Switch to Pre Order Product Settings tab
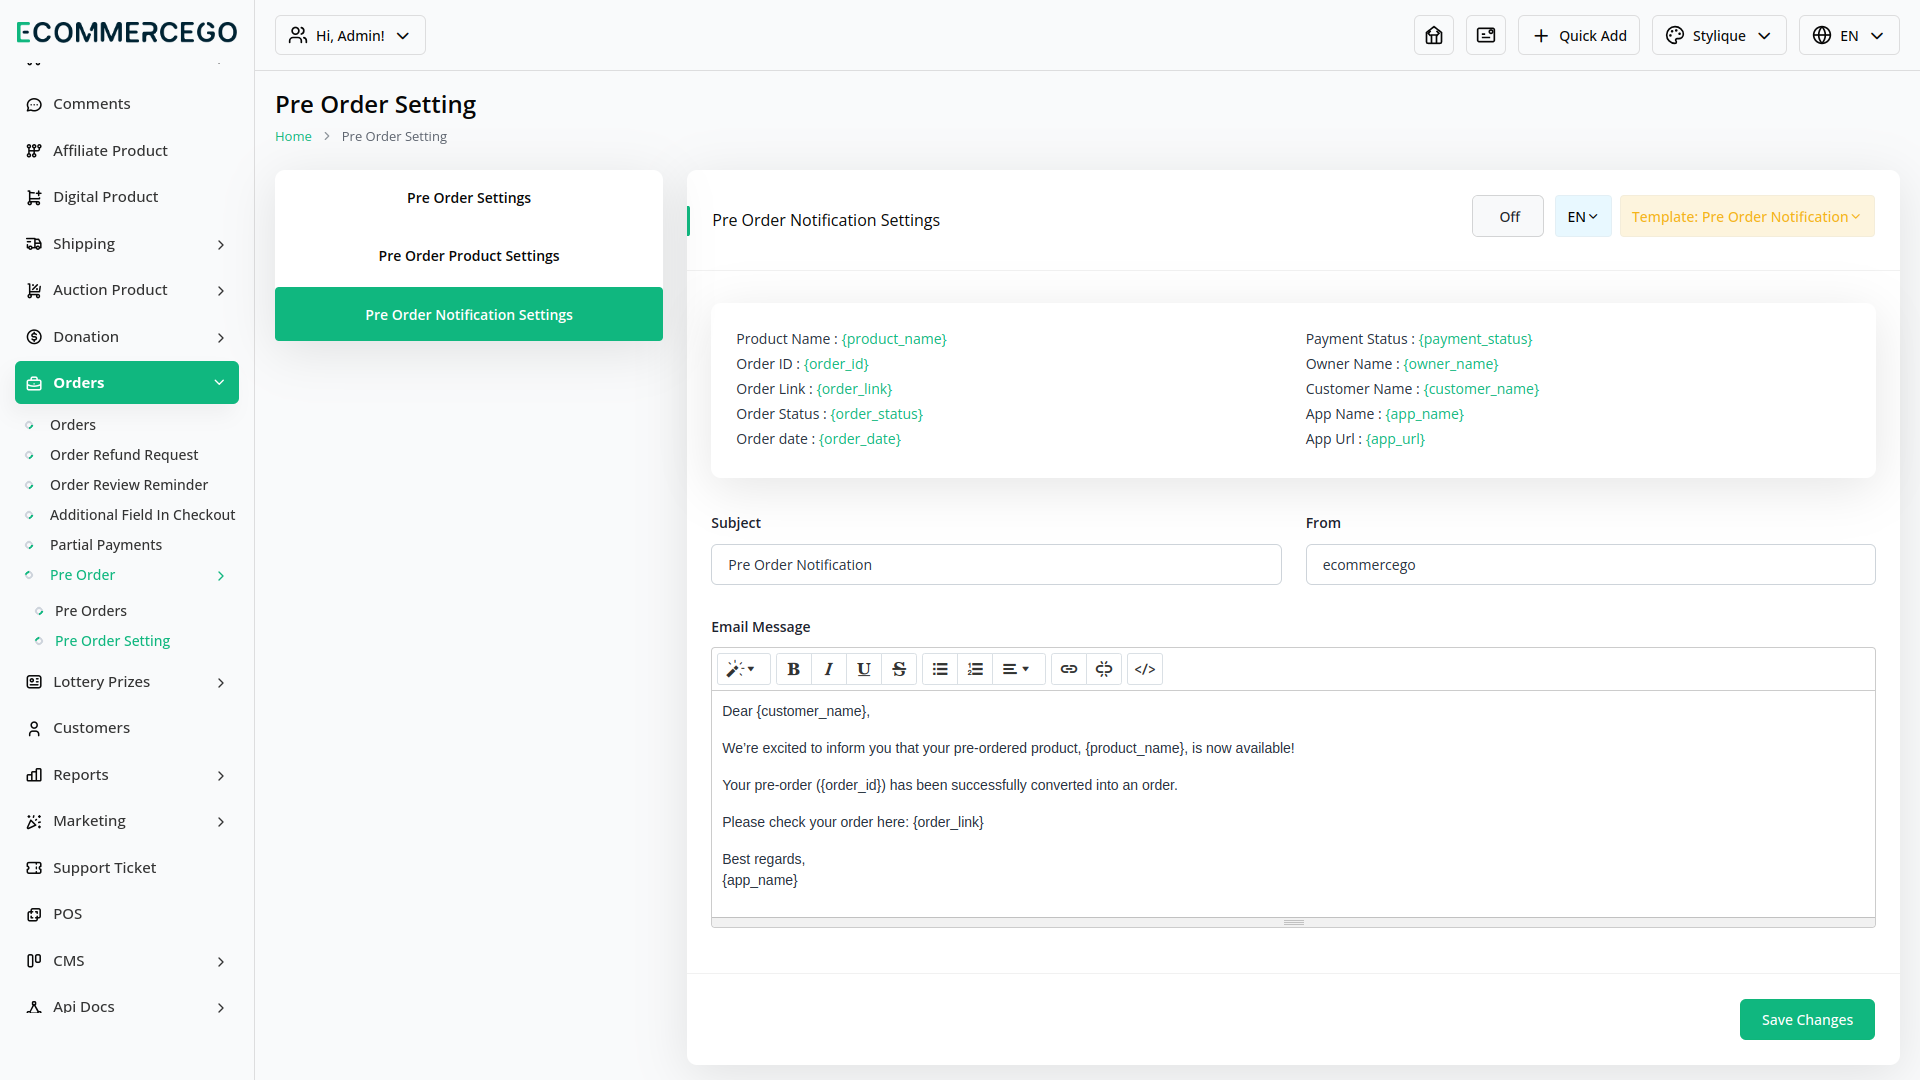Viewport: 1920px width, 1080px height. [469, 256]
